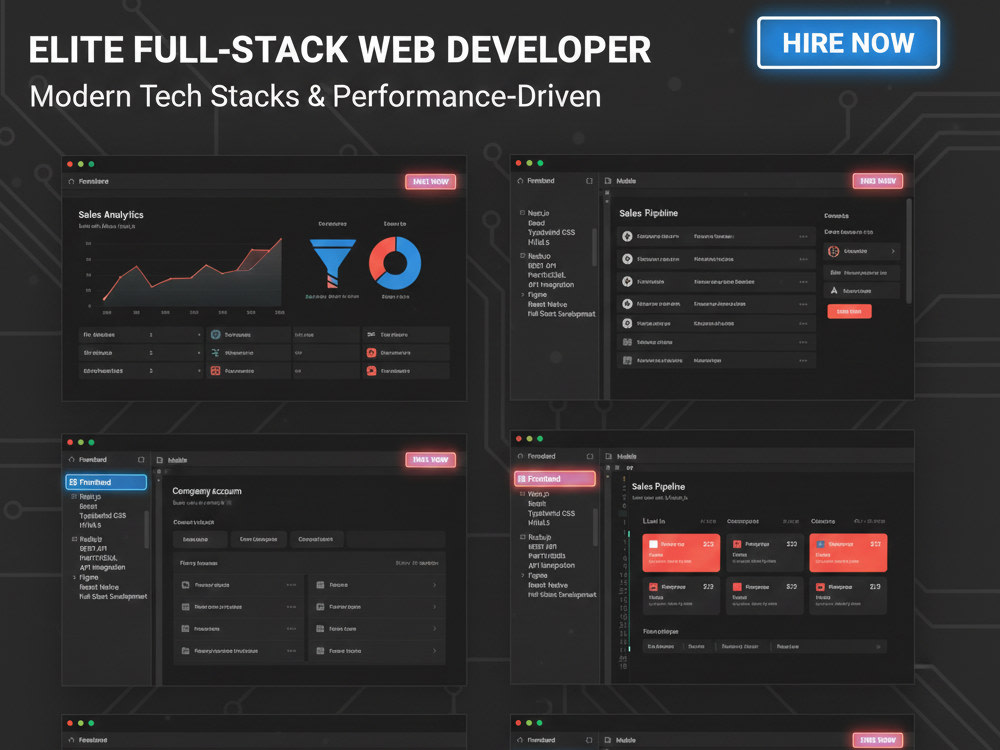Click the green macOS button of the Sales Analytics window
The image size is (1000, 750).
pyautogui.click(x=91, y=165)
